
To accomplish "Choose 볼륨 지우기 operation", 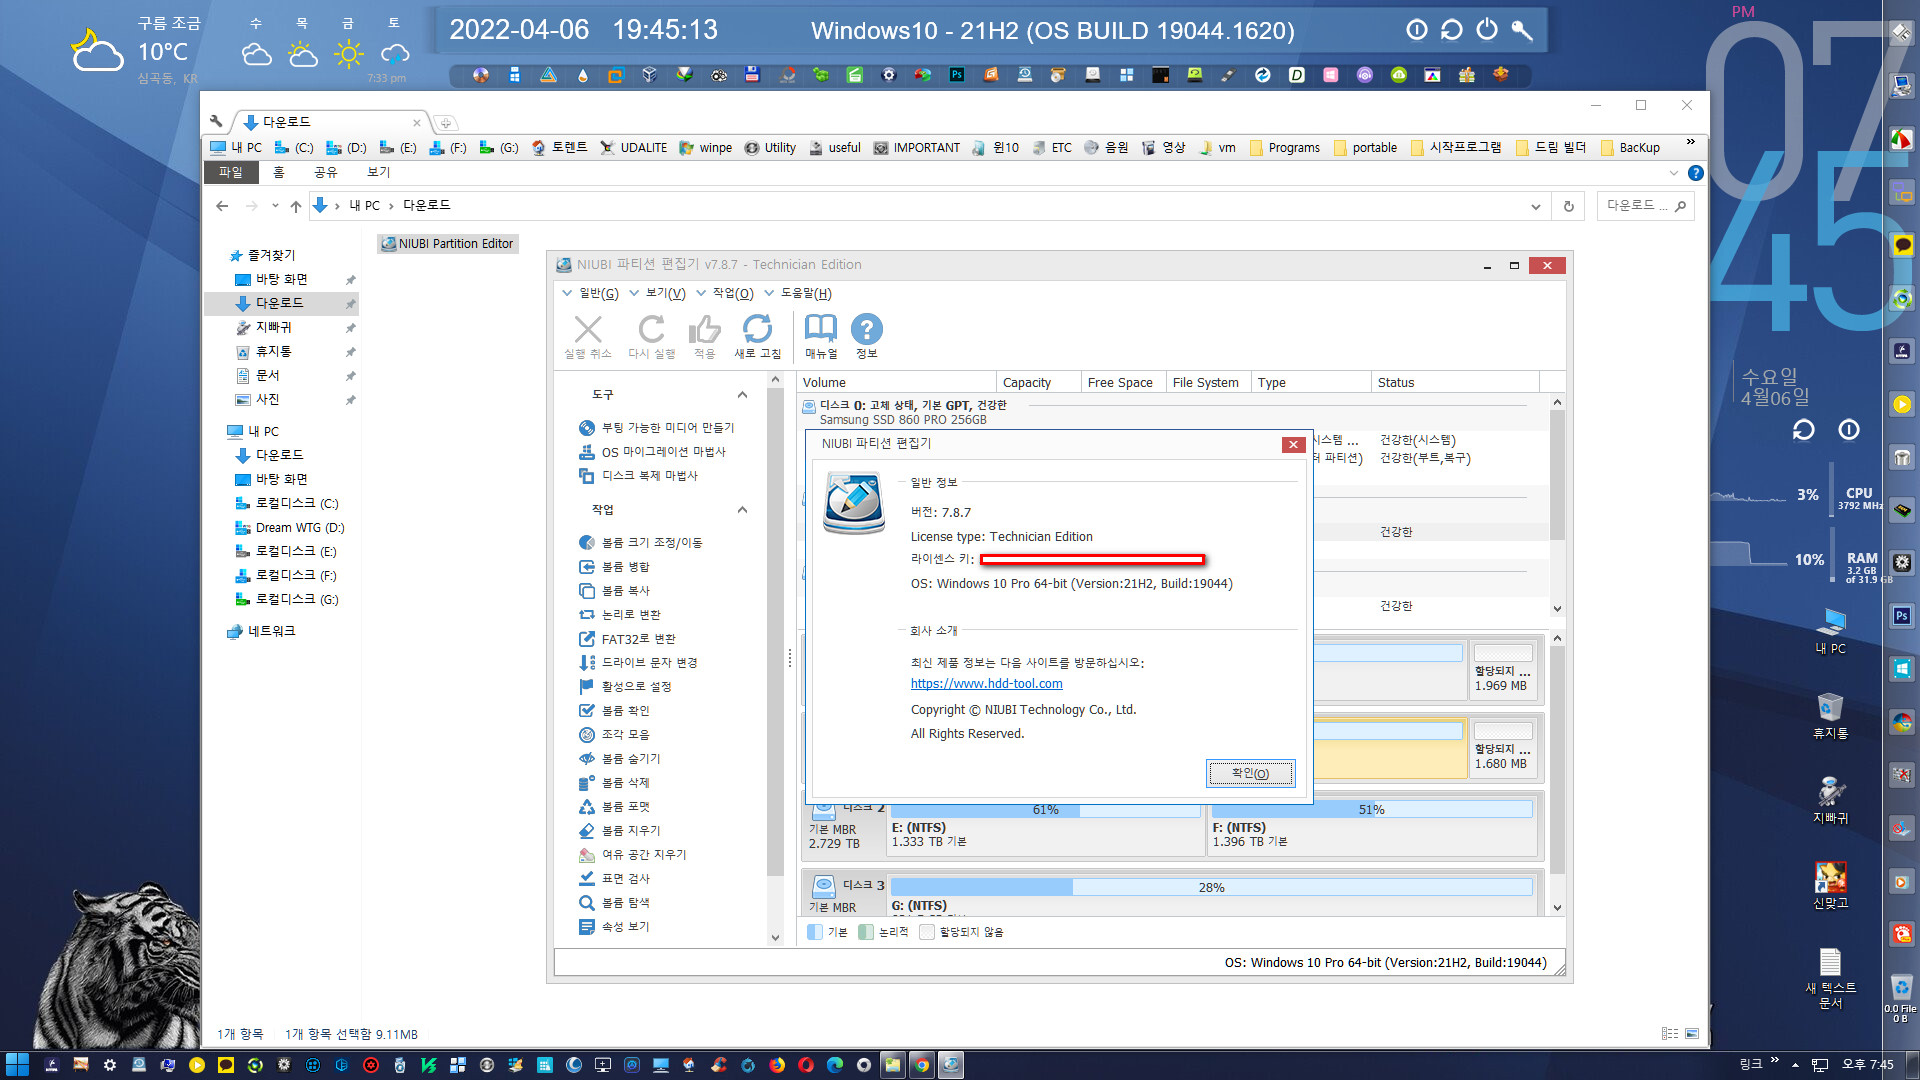I will (620, 831).
